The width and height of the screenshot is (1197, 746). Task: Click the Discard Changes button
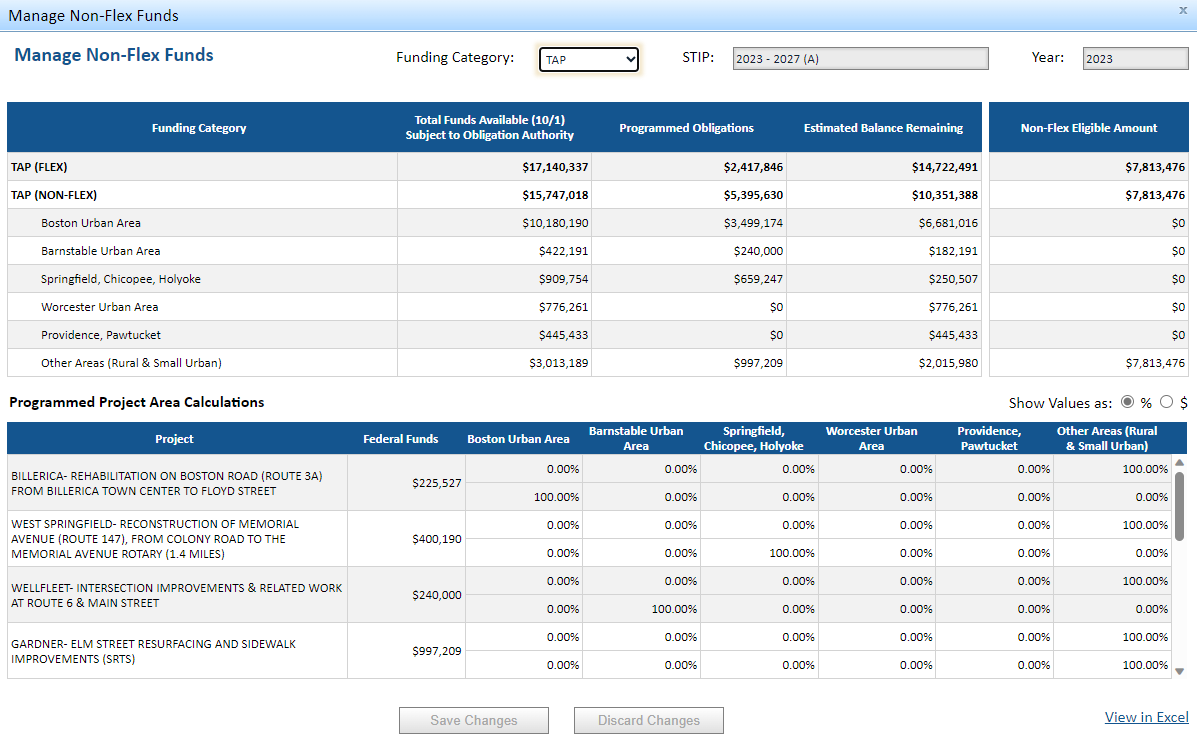[648, 720]
